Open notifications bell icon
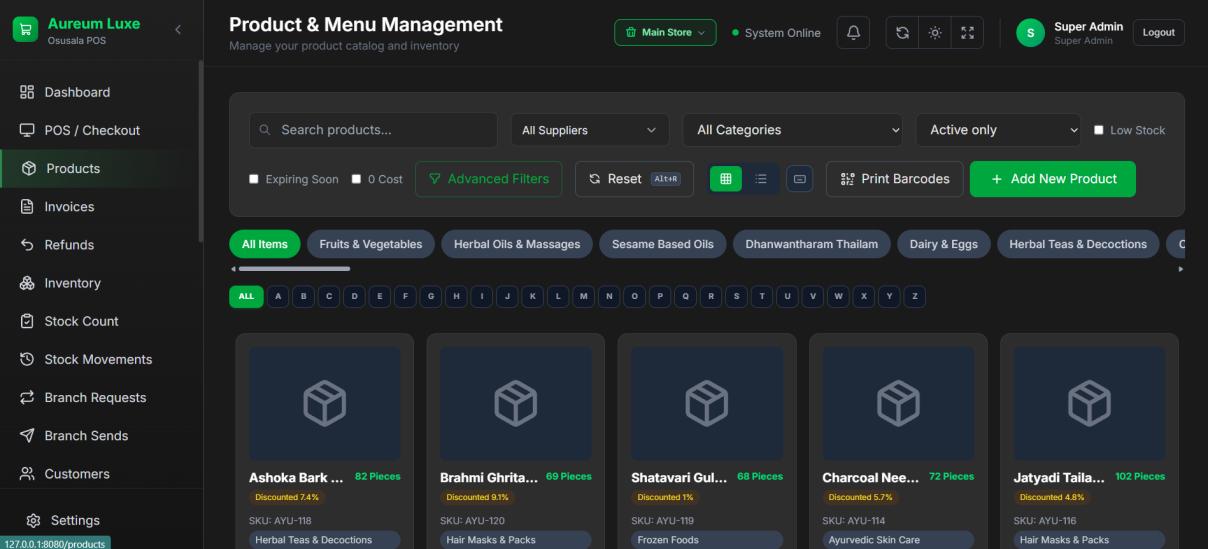Viewport: 1208px width, 549px height. pos(853,32)
